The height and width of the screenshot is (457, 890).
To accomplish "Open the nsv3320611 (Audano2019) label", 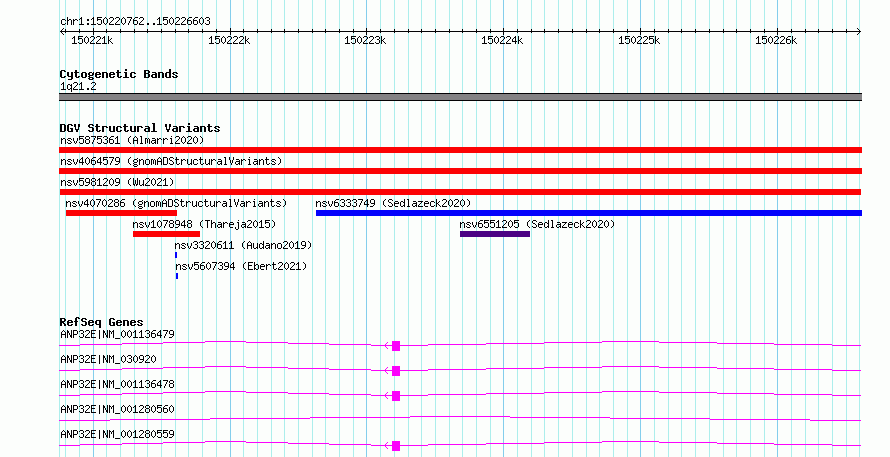I will click(244, 245).
